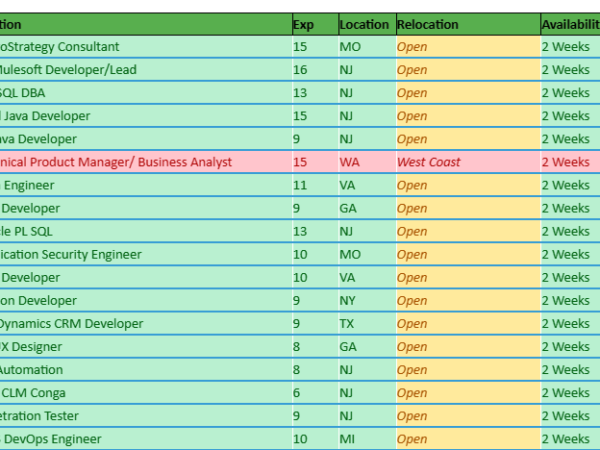This screenshot has height=450, width=600.
Task: Select 2 Weeks in Technical Product Manager row
Action: pyautogui.click(x=571, y=162)
